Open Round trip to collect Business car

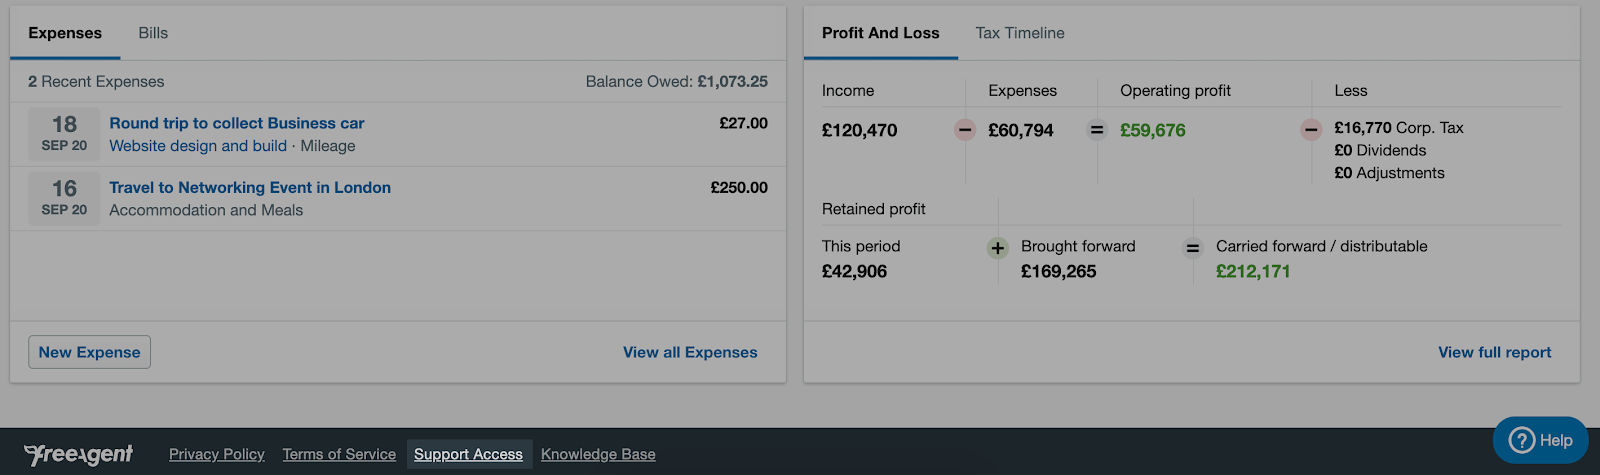click(237, 123)
